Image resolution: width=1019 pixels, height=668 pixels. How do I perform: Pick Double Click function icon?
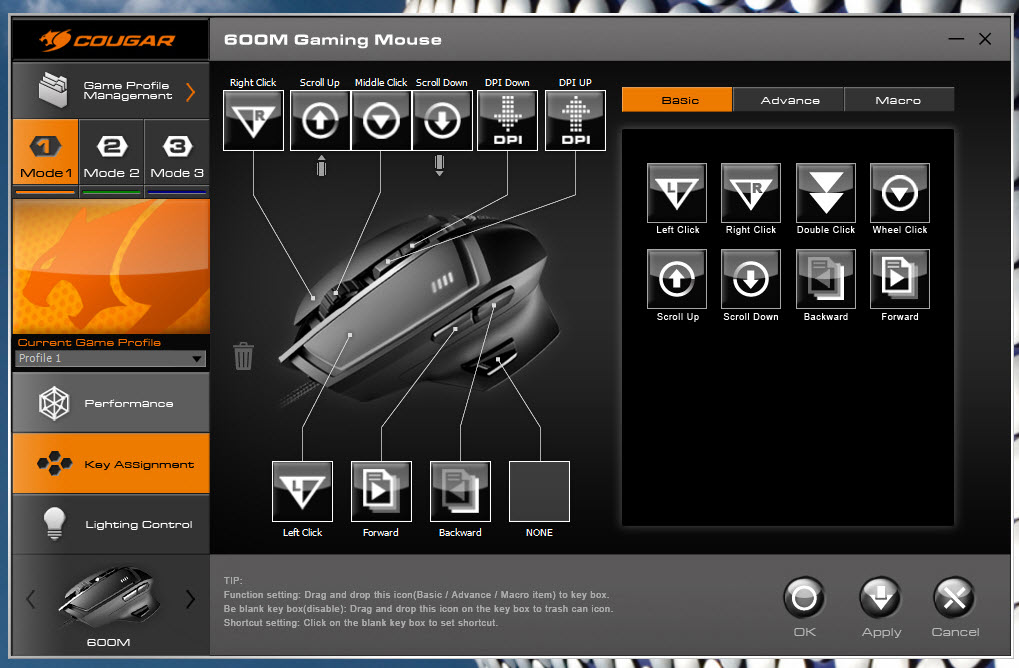point(826,193)
